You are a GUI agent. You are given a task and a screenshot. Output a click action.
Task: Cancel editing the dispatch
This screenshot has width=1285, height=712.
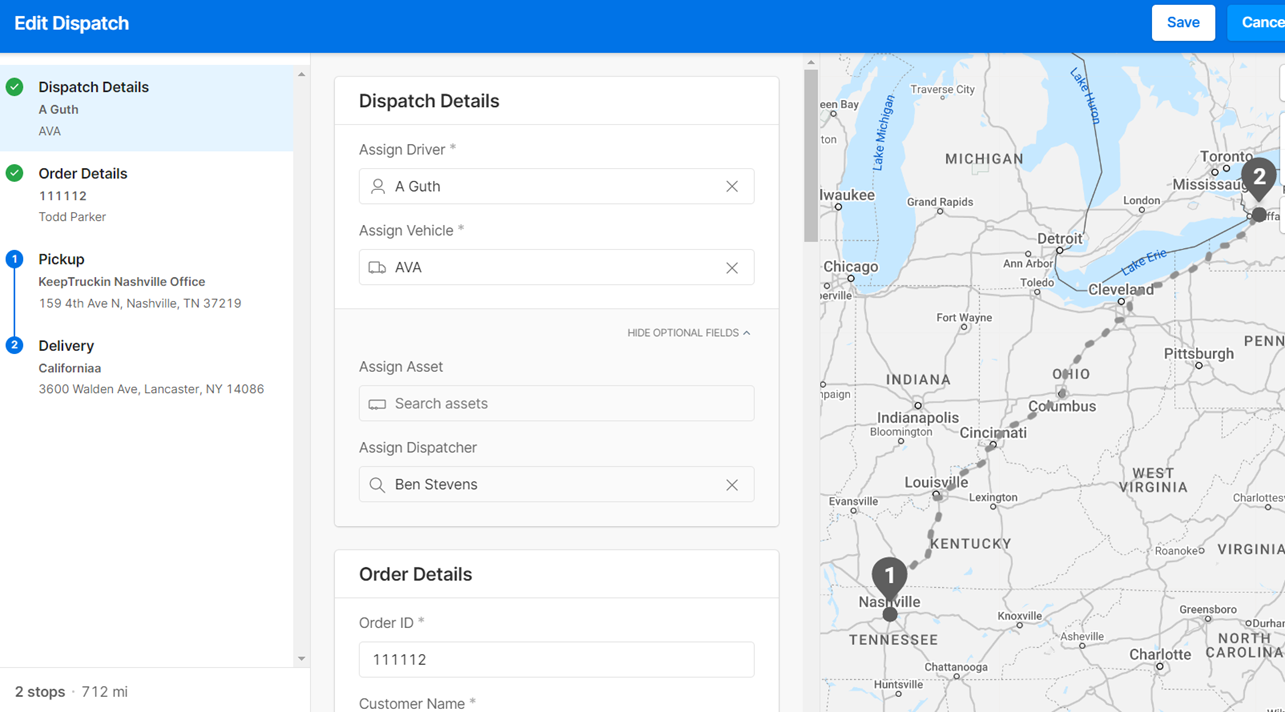pos(1260,23)
